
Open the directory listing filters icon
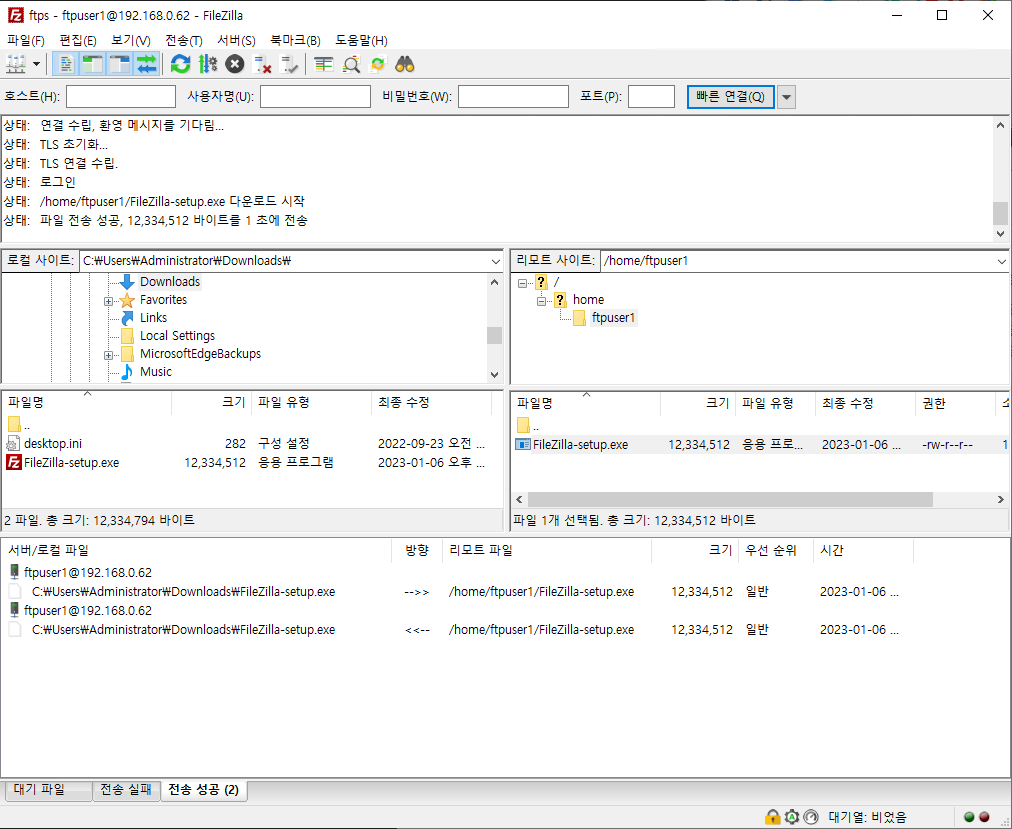[323, 64]
